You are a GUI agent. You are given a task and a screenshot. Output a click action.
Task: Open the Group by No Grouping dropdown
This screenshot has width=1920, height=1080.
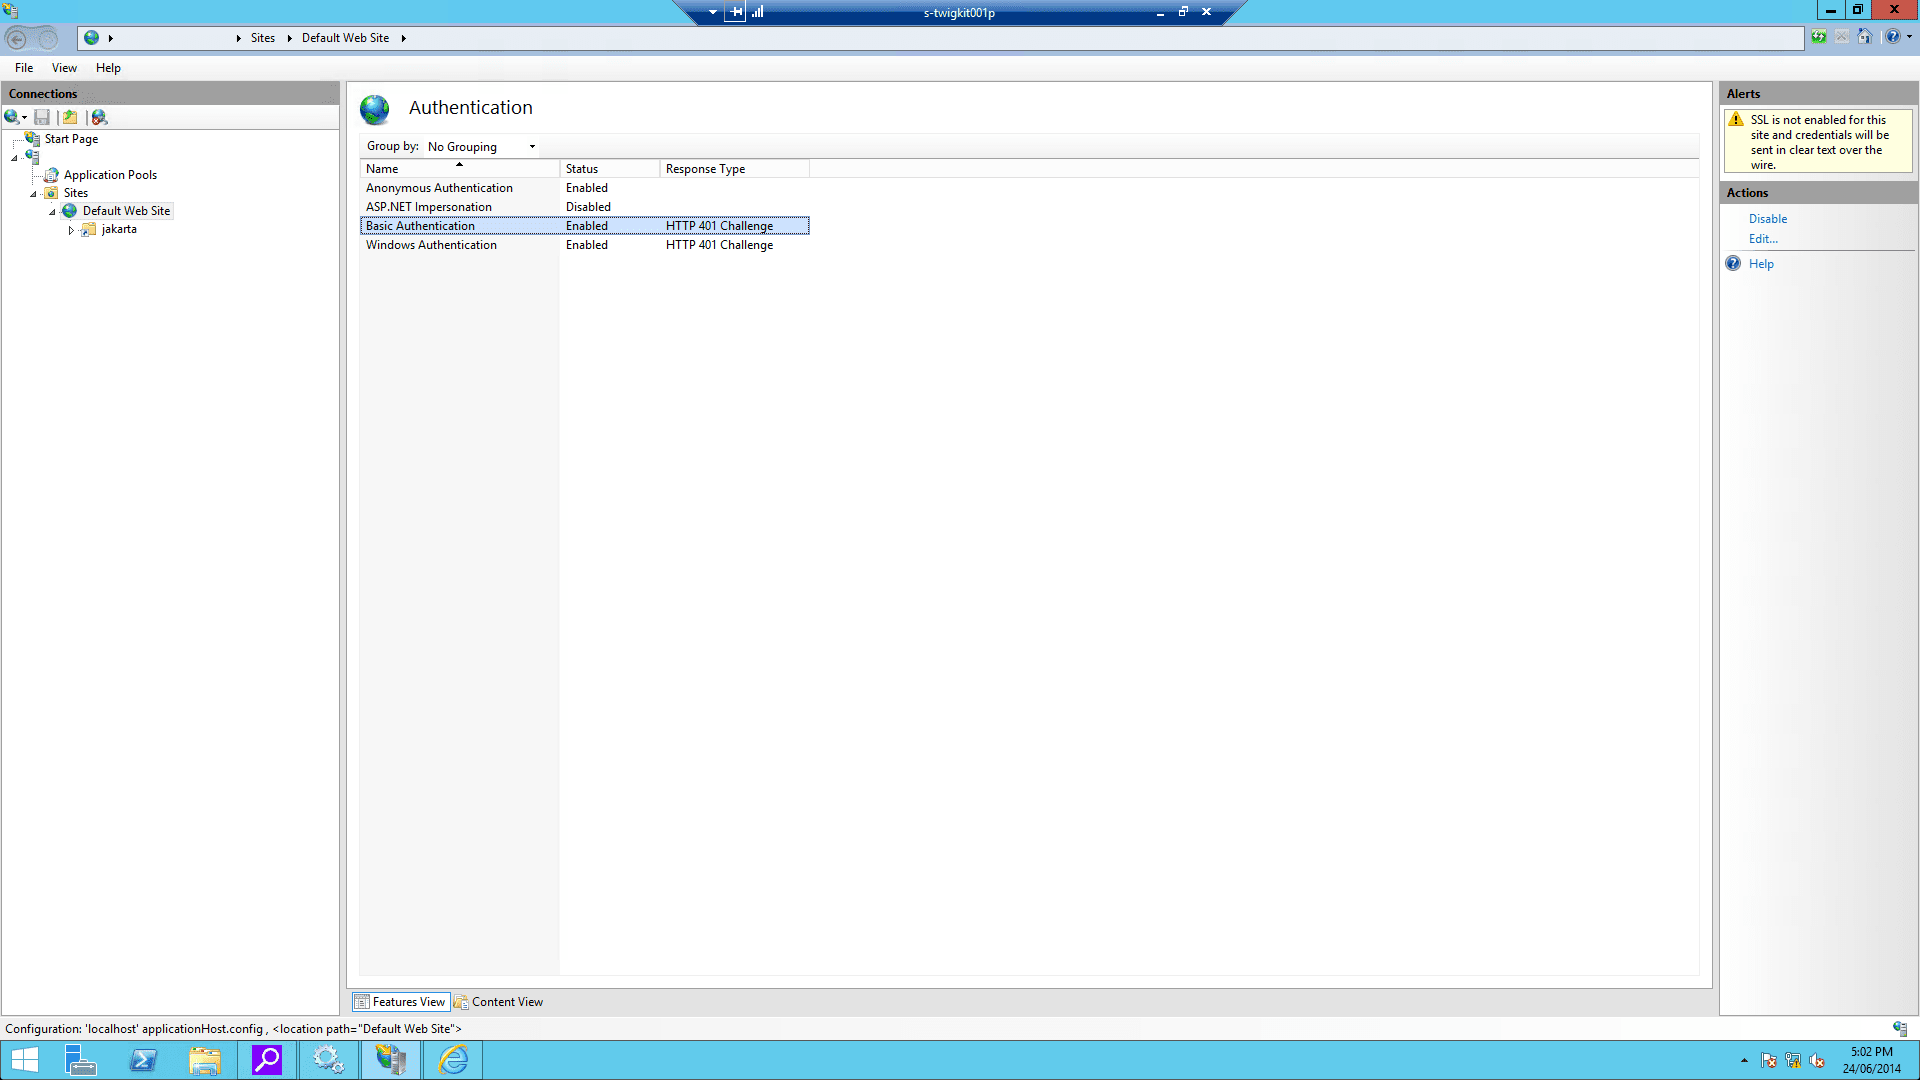(x=482, y=147)
